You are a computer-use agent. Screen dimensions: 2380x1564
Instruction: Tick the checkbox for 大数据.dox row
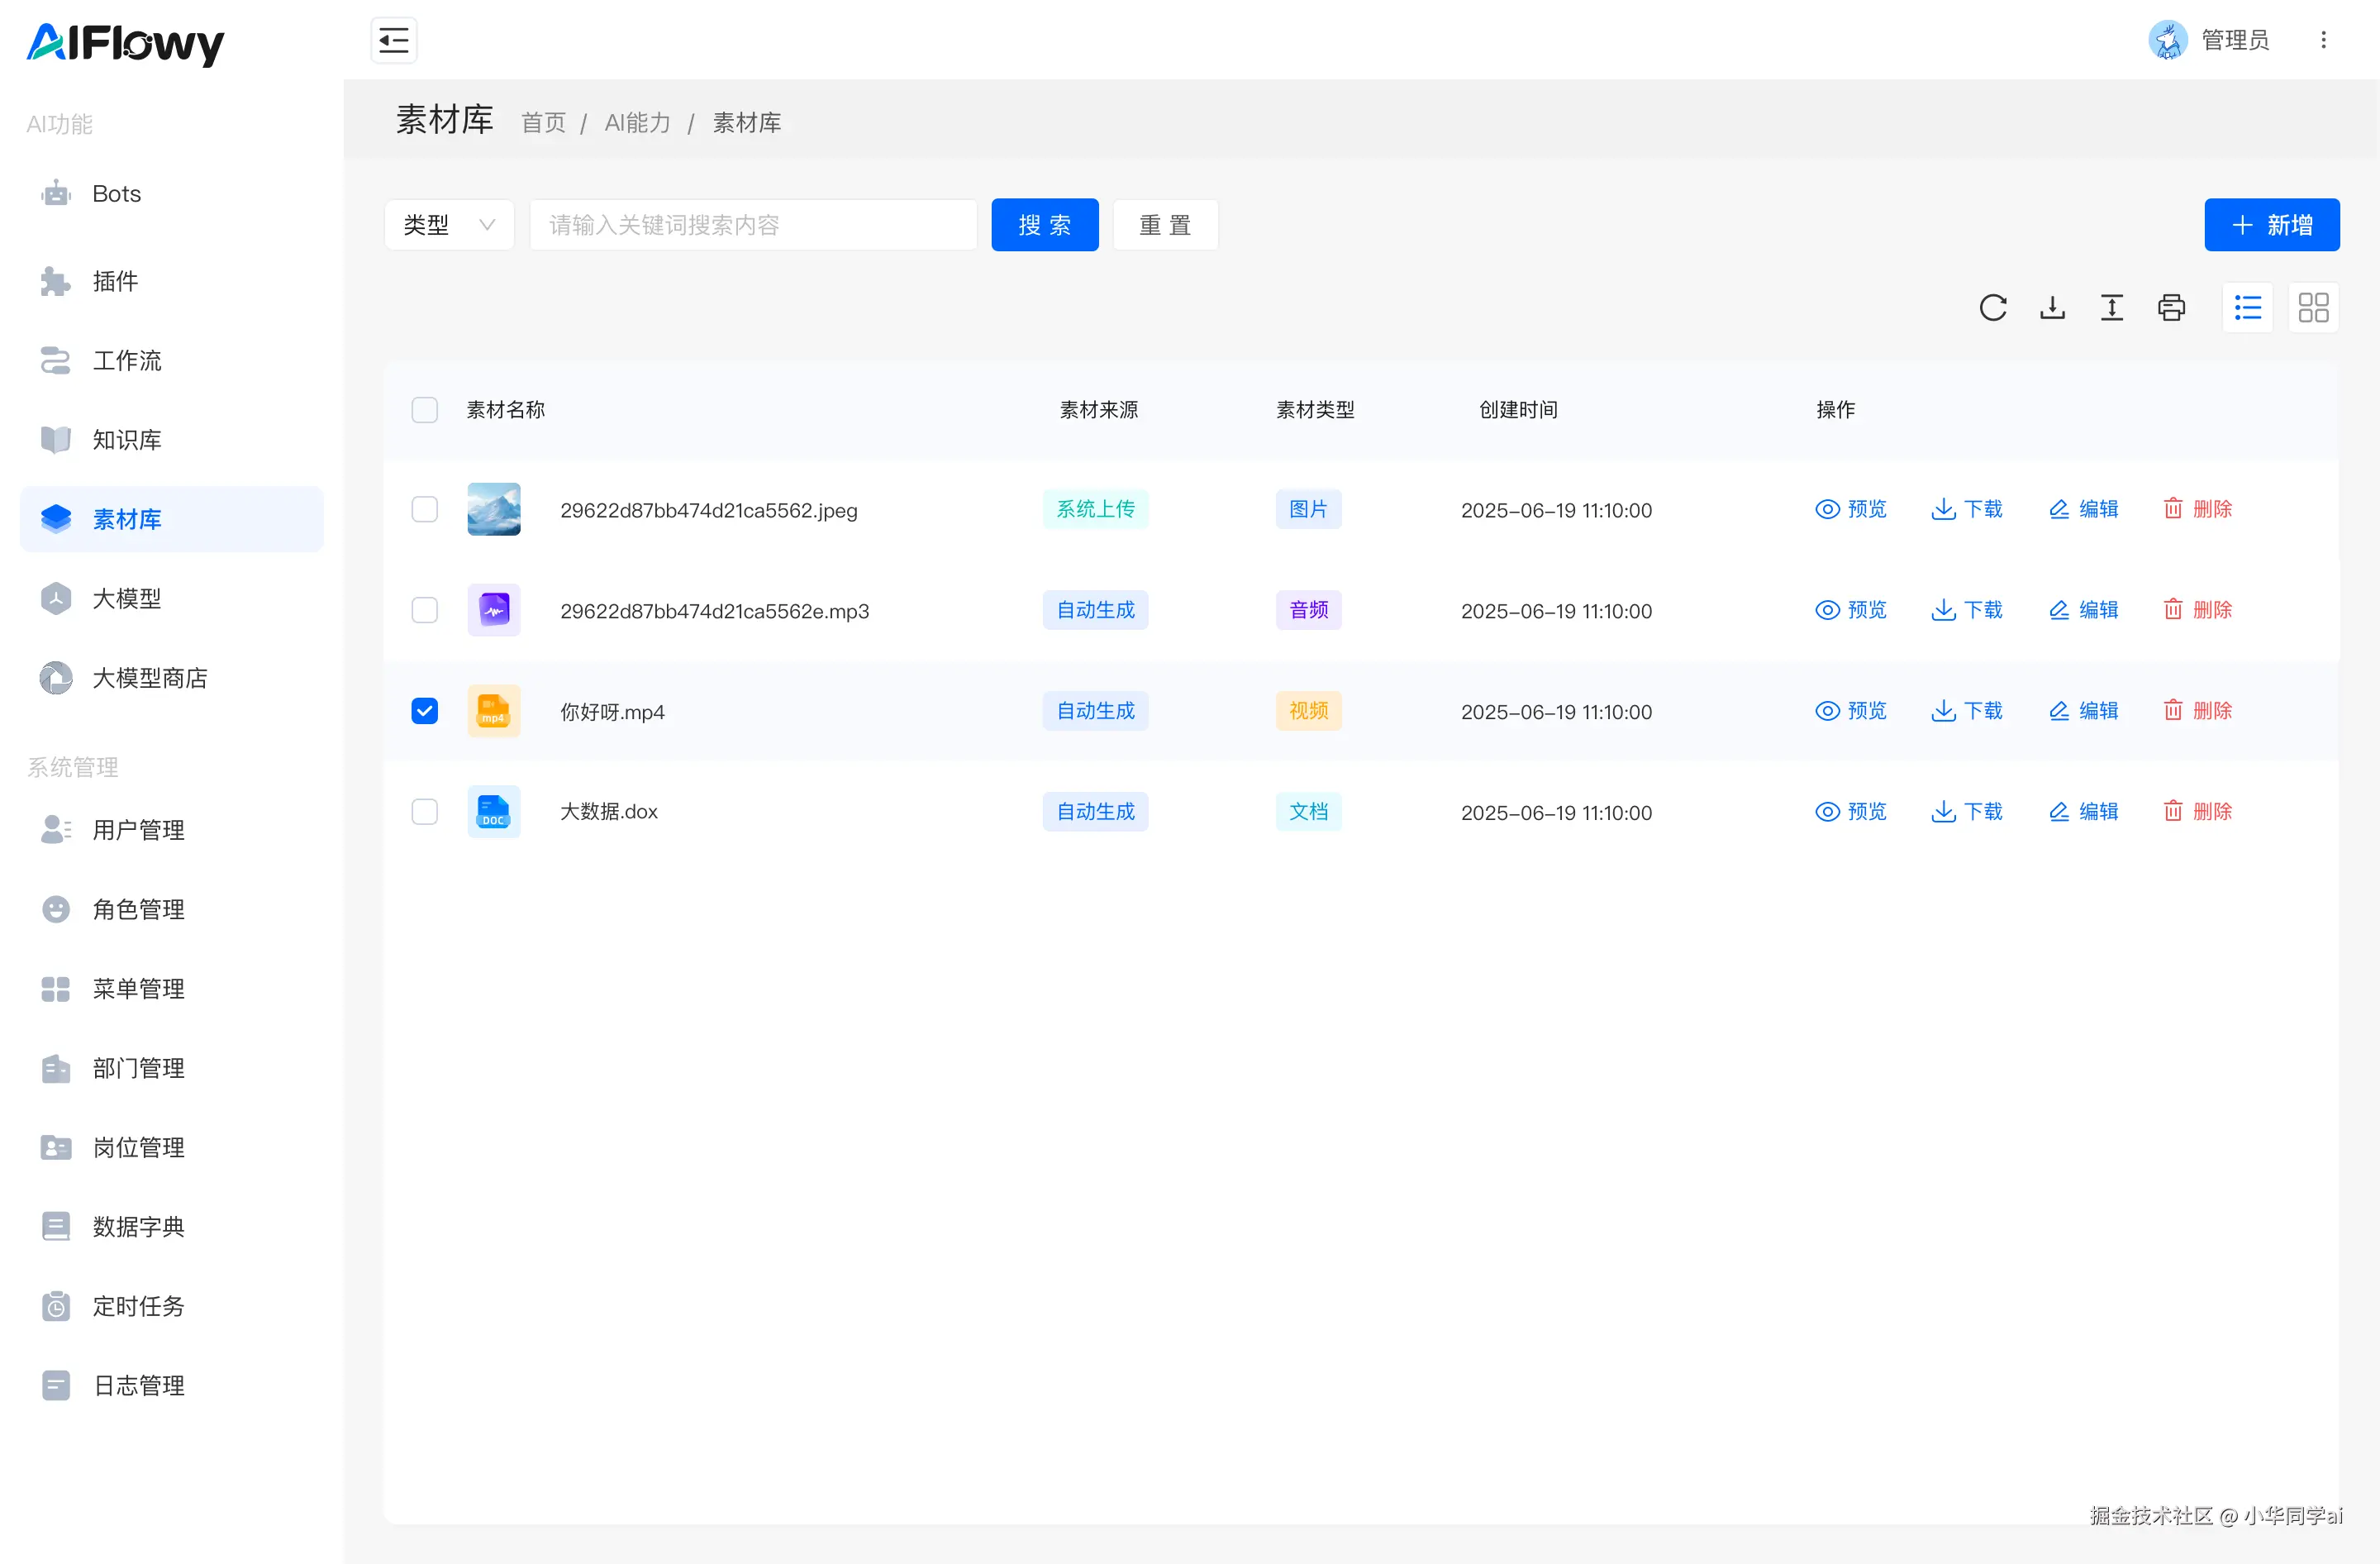[x=425, y=812]
